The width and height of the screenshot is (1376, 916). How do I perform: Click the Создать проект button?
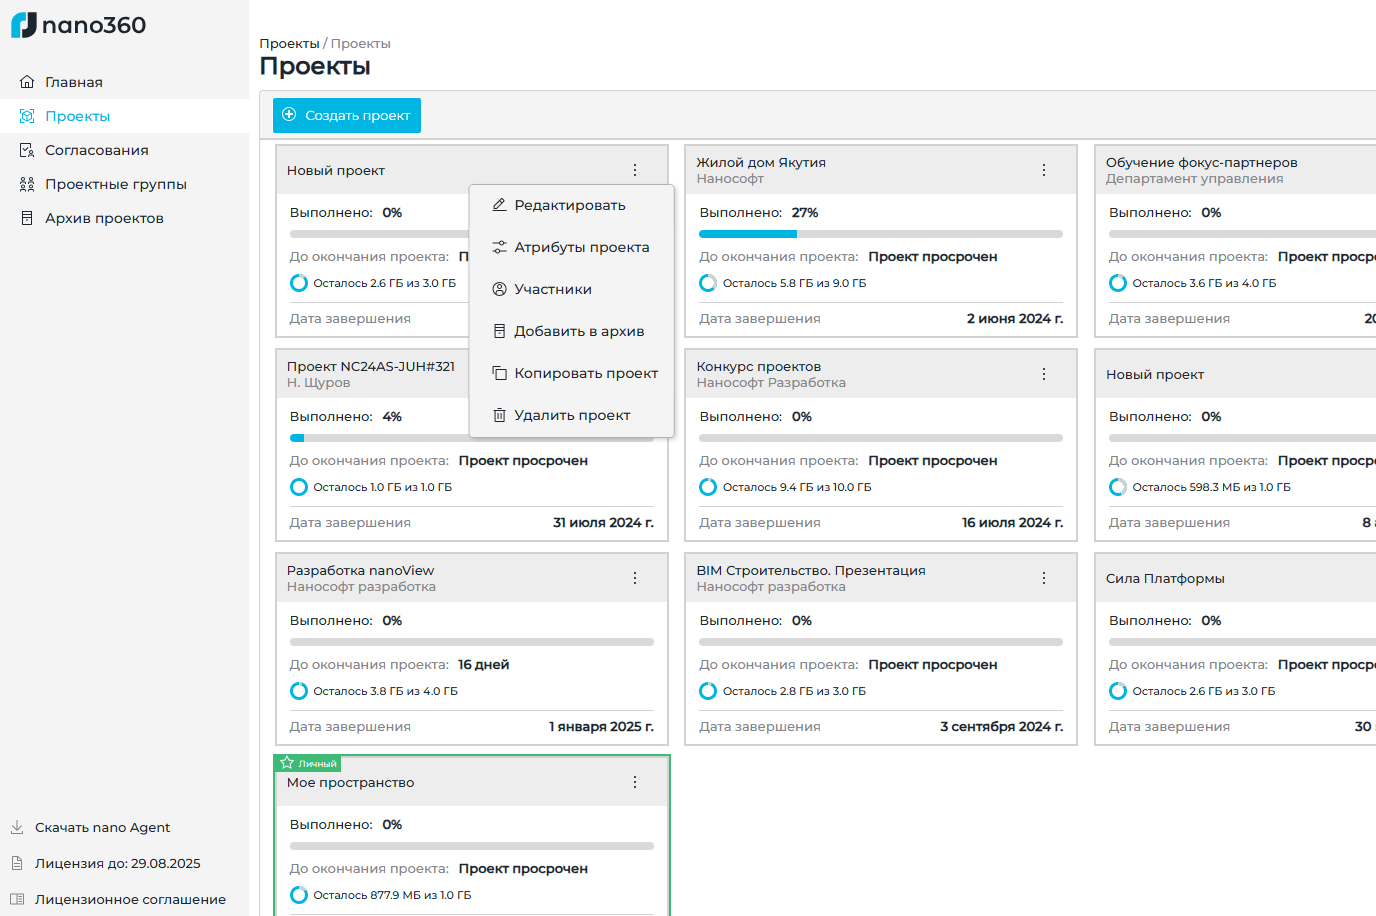(347, 115)
